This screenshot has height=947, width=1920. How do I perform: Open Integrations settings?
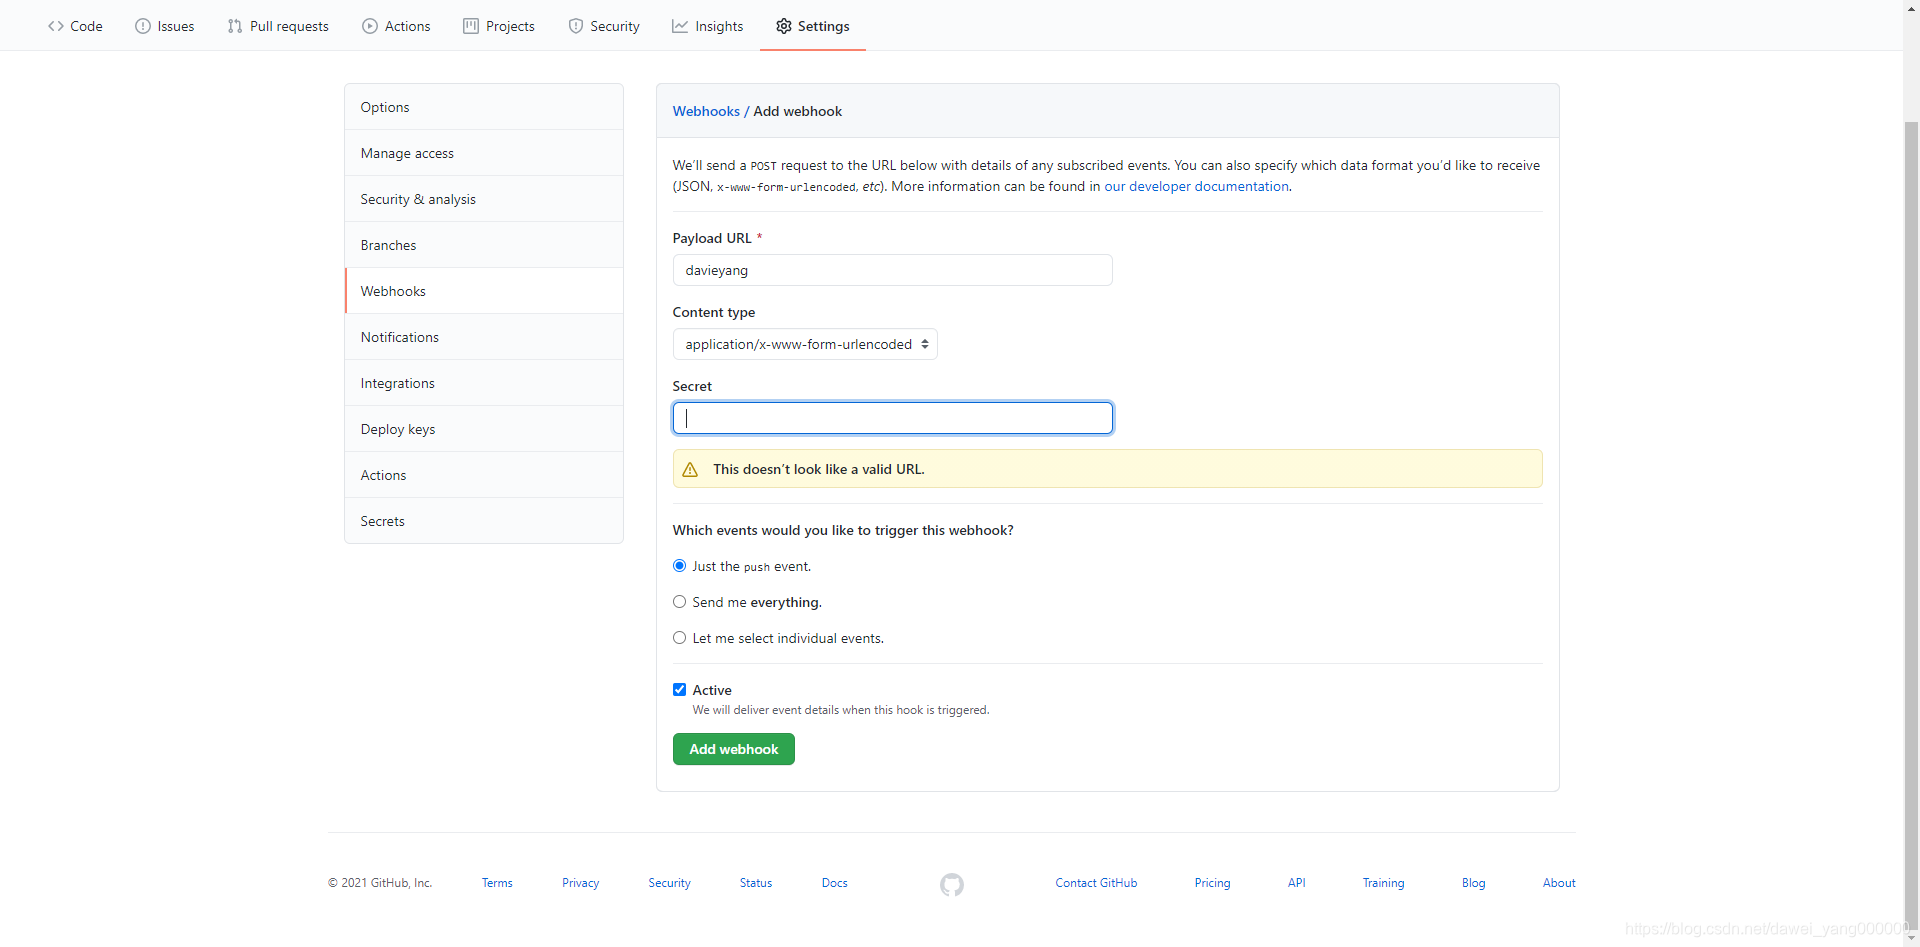click(x=484, y=383)
